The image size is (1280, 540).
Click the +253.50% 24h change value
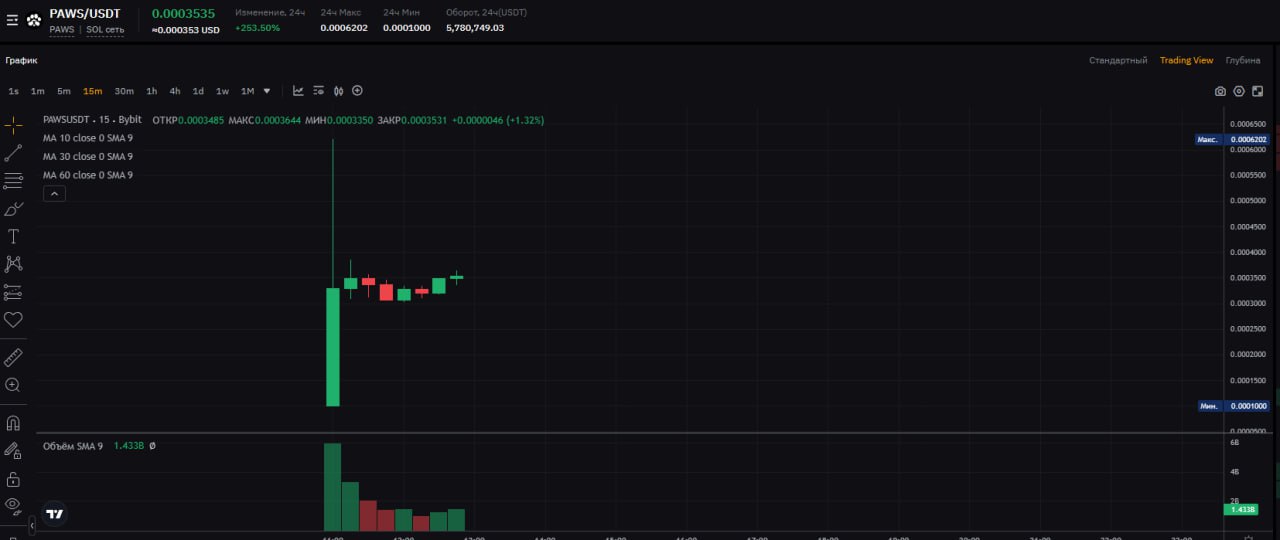pos(258,28)
